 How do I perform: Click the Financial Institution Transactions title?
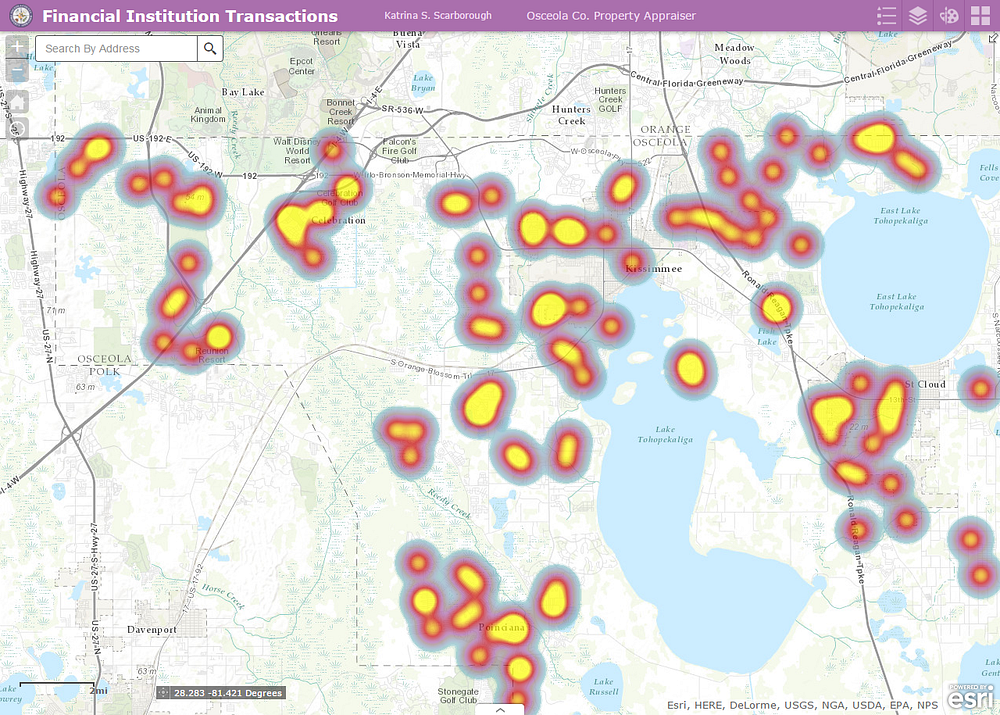point(190,16)
